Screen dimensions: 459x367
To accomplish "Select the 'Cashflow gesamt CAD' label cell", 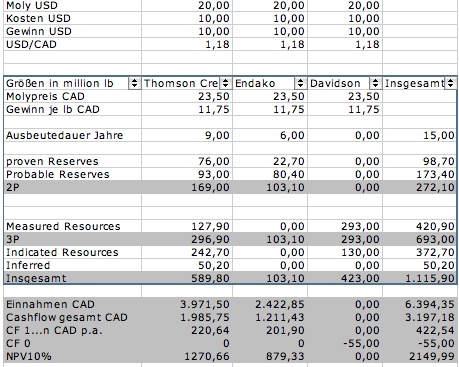I will click(x=72, y=317).
